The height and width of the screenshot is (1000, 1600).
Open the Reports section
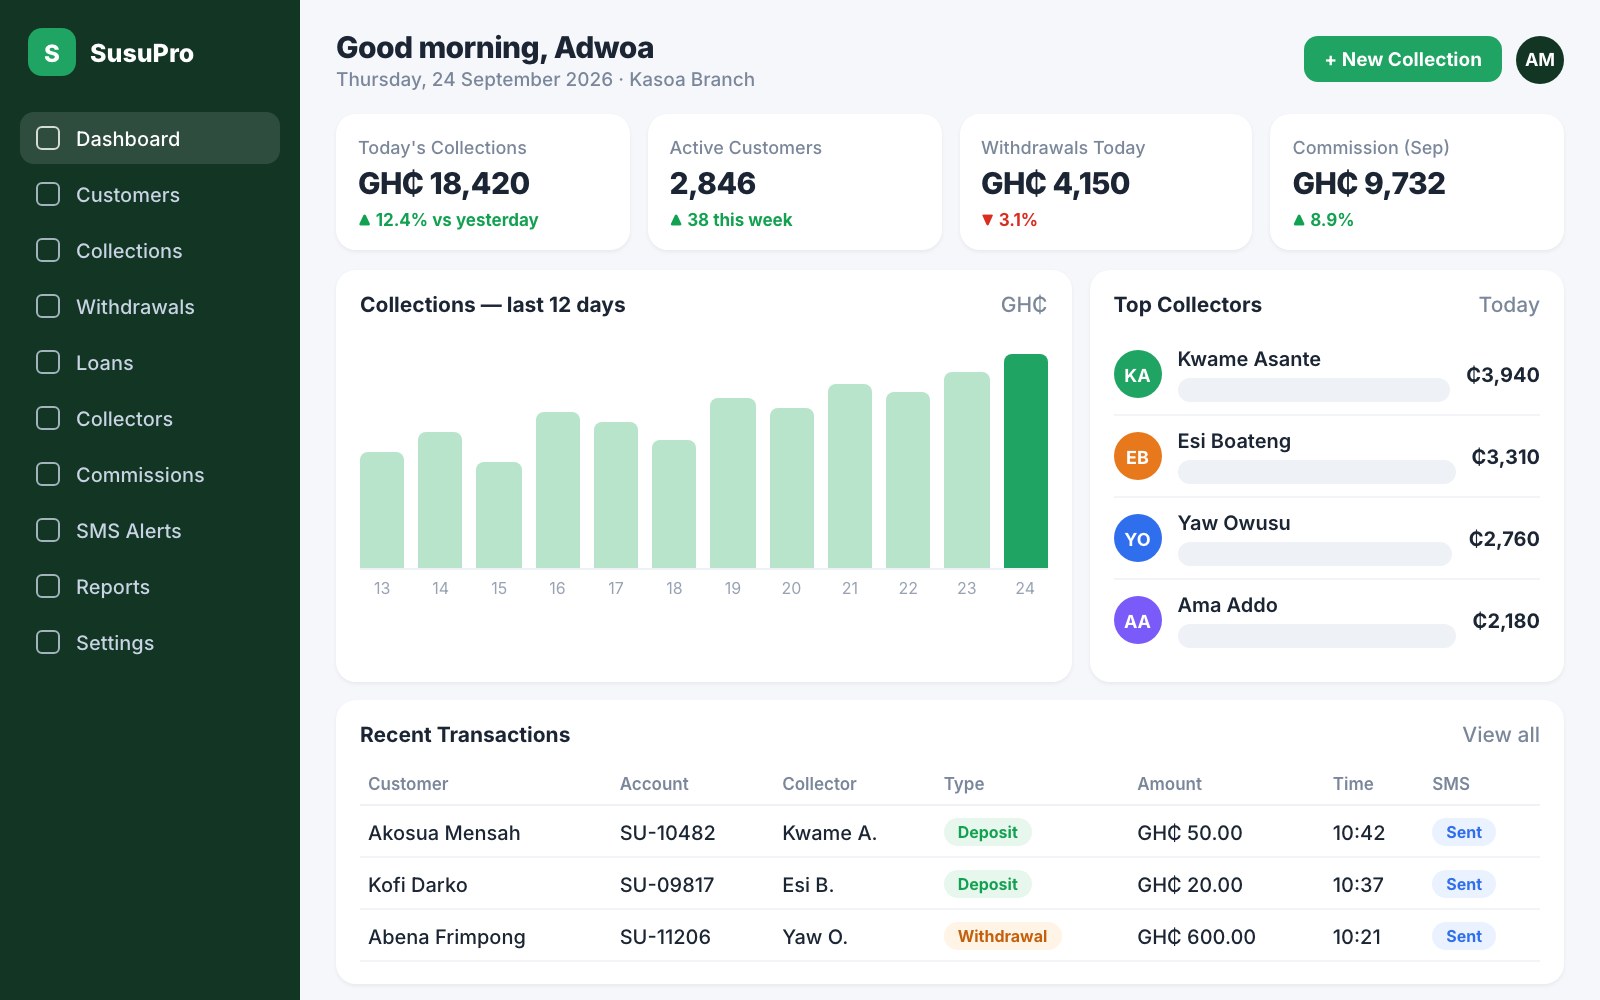tap(150, 586)
